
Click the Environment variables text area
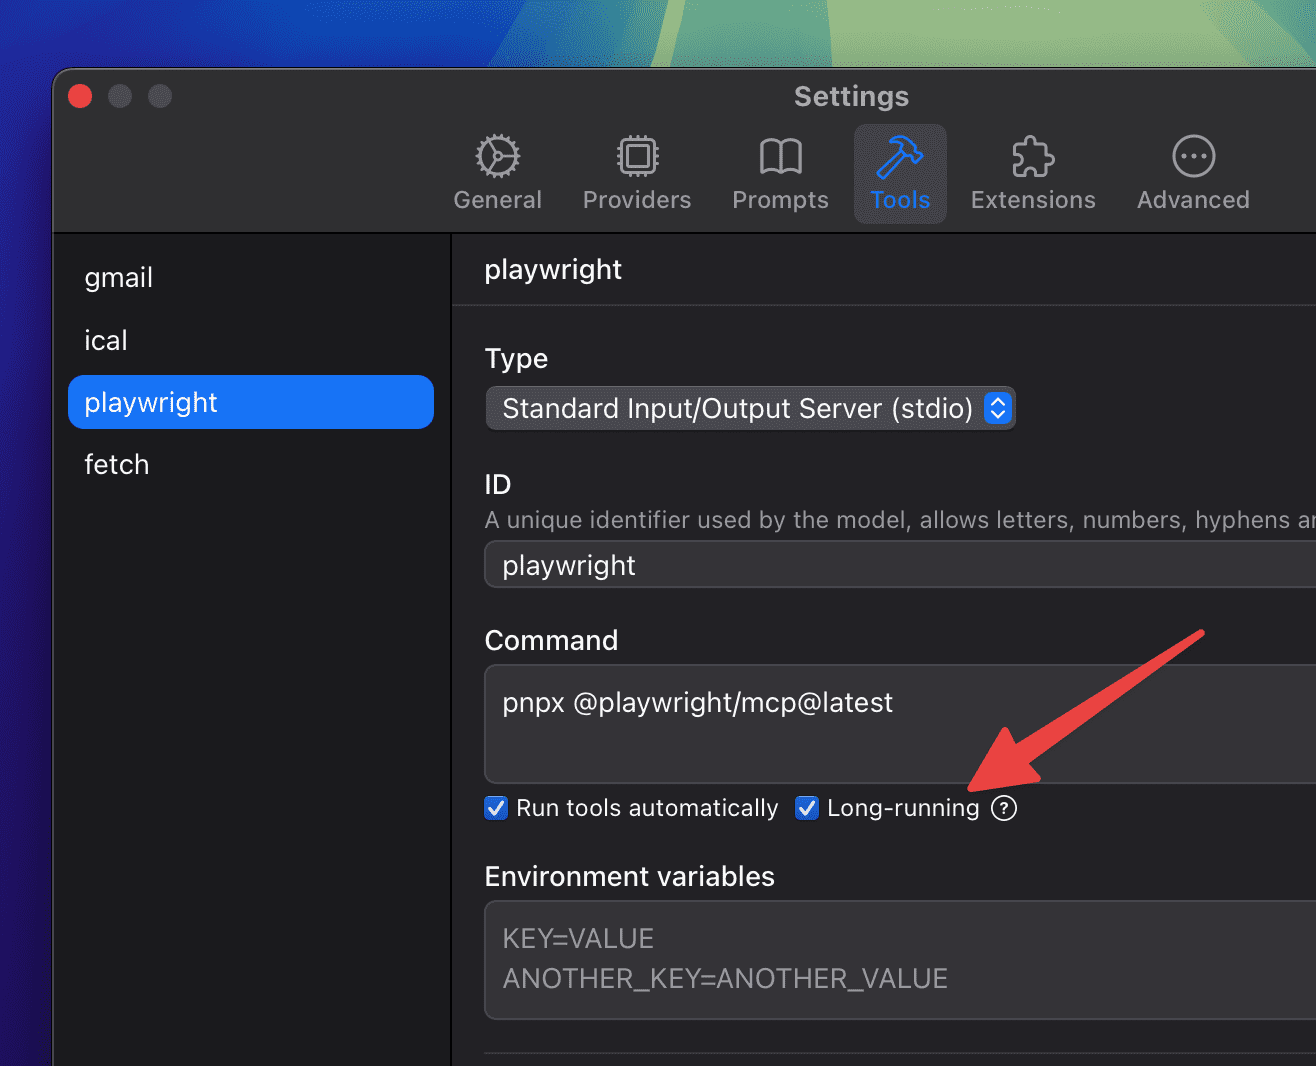pyautogui.click(x=900, y=959)
